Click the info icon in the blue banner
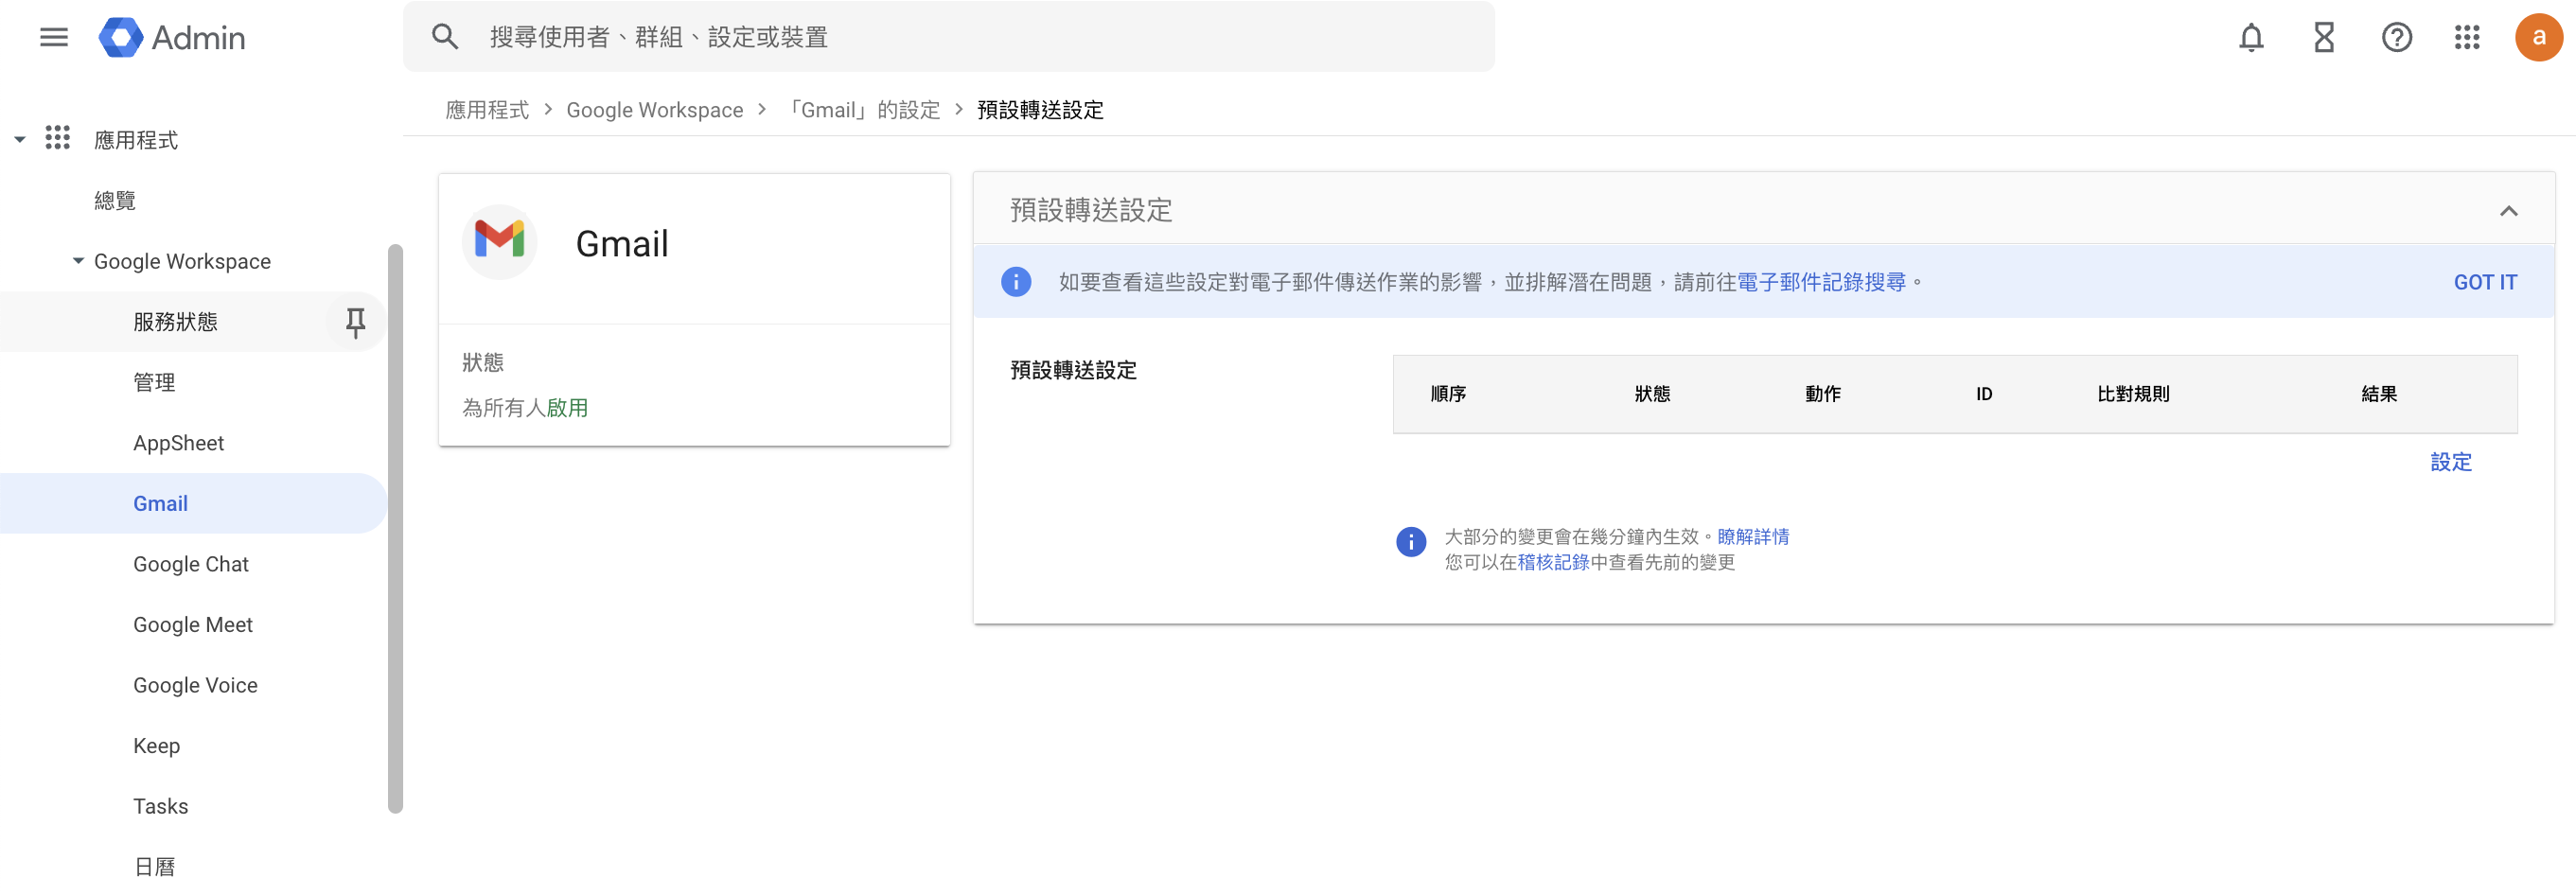Viewport: 2576px width, 895px height. click(x=1016, y=282)
